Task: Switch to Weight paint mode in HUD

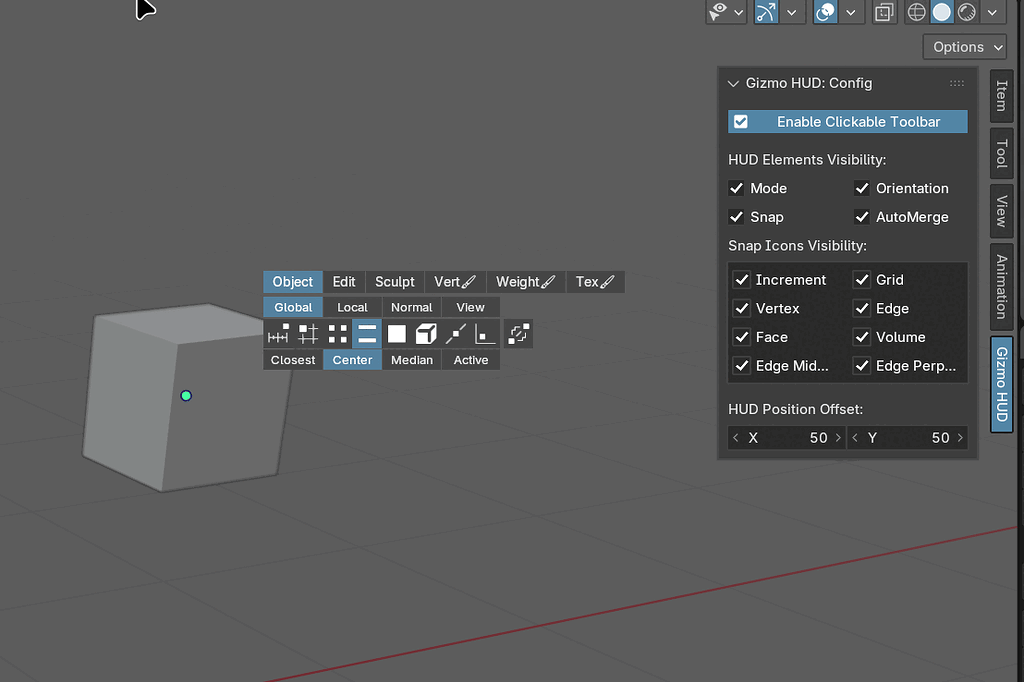Action: tap(526, 282)
